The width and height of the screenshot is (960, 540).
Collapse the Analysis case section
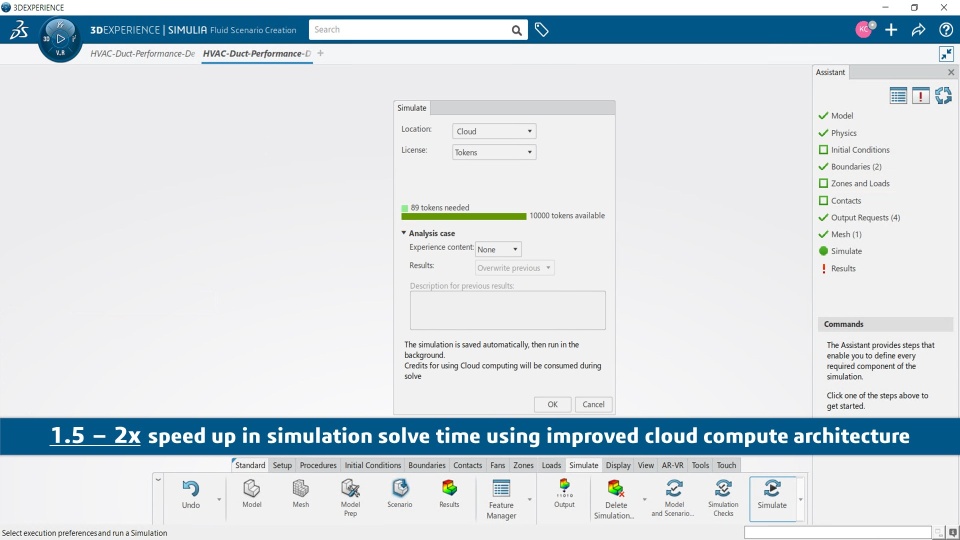(404, 233)
